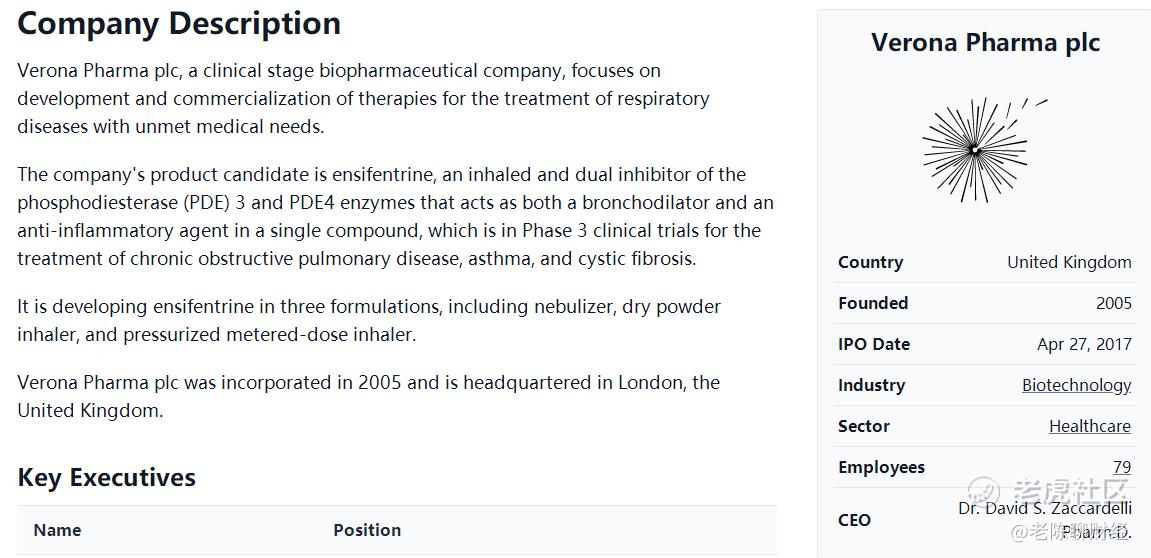Click the IPO Date row label

(874, 344)
